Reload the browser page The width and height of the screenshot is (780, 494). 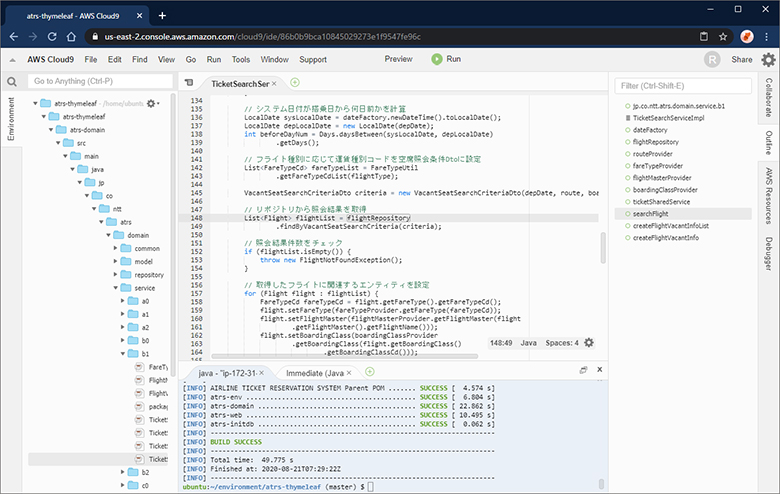[x=52, y=37]
